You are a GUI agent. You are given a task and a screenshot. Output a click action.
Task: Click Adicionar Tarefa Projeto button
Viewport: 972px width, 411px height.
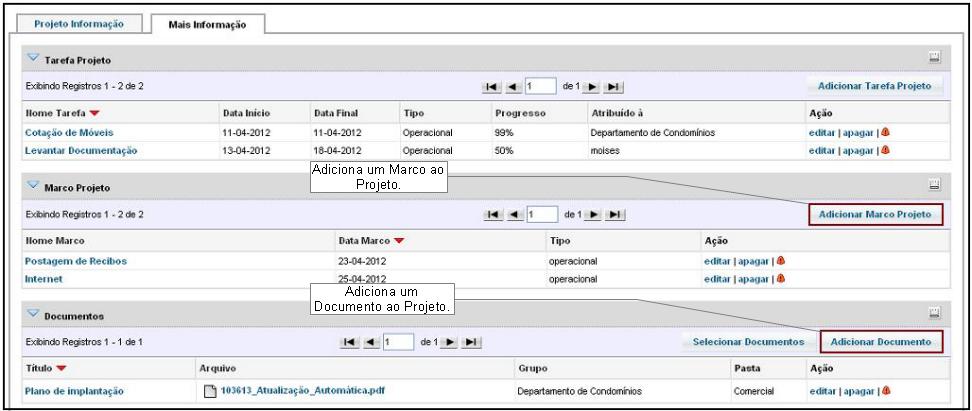pyautogui.click(x=874, y=86)
